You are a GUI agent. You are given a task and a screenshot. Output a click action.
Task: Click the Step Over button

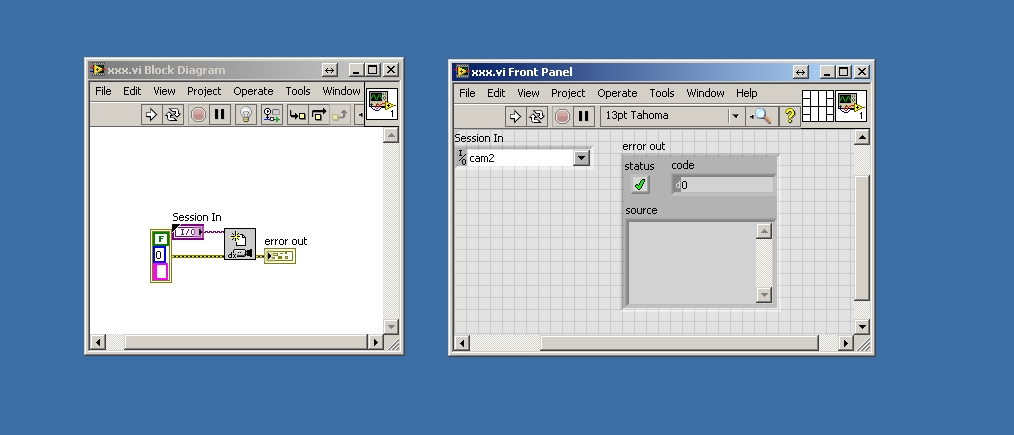(x=319, y=115)
